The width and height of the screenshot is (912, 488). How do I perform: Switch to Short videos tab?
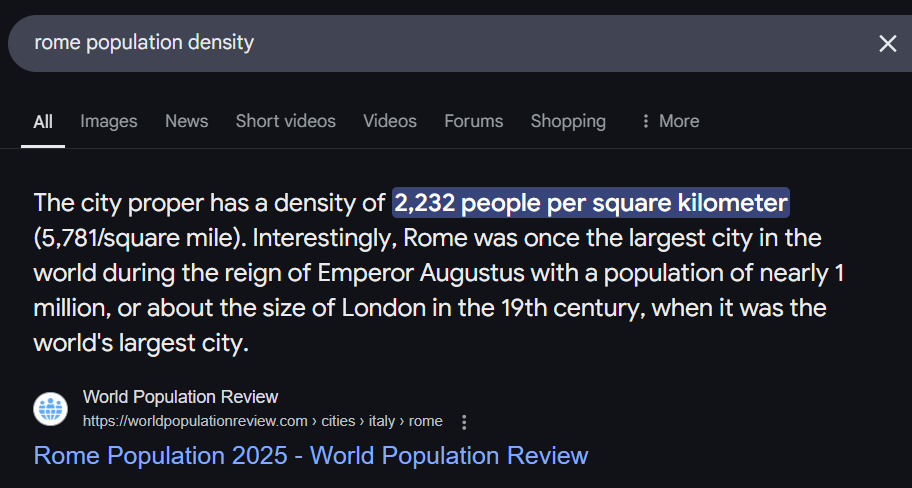tap(286, 121)
